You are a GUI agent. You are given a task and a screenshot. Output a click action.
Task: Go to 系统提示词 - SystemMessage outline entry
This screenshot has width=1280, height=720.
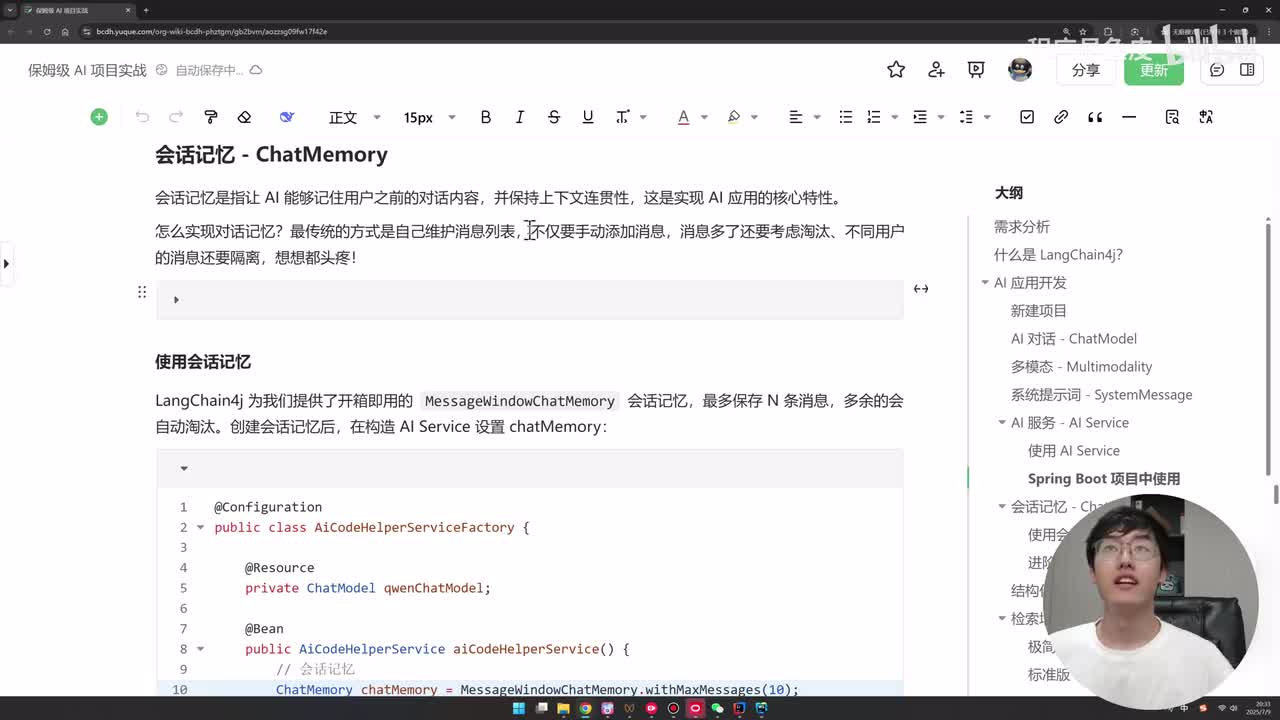click(1102, 395)
